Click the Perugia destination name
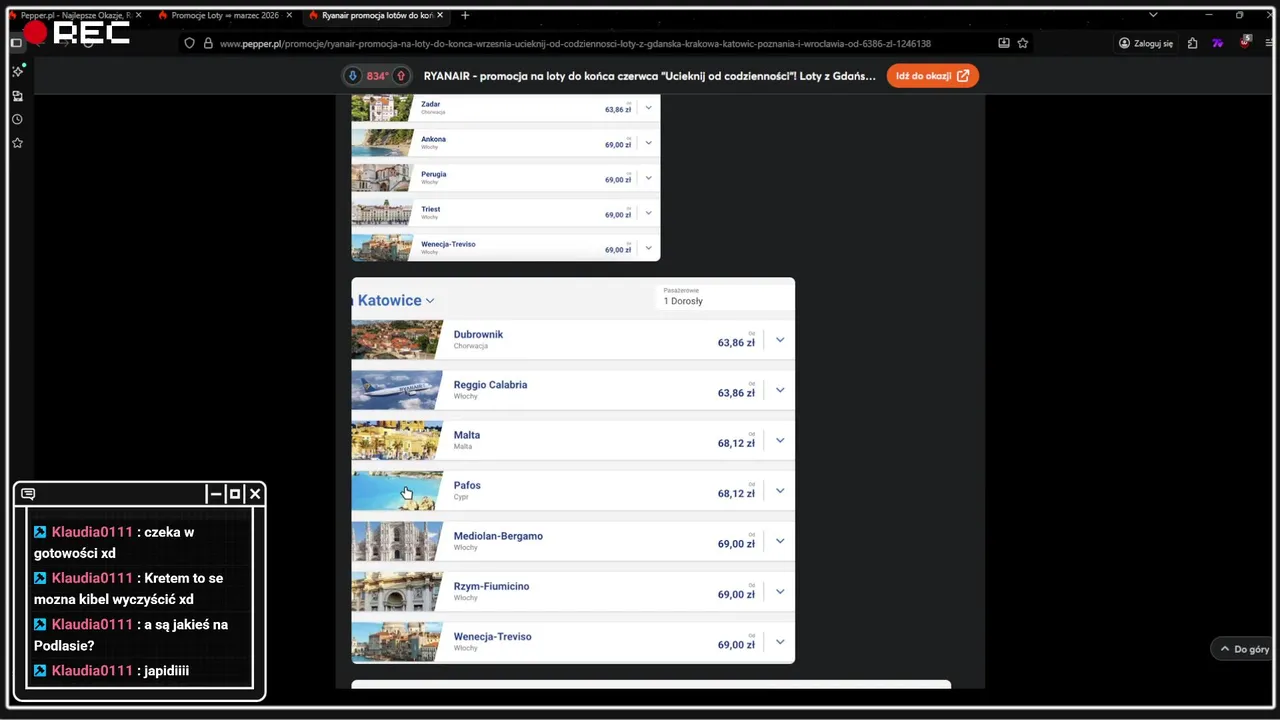The image size is (1280, 720). point(434,174)
